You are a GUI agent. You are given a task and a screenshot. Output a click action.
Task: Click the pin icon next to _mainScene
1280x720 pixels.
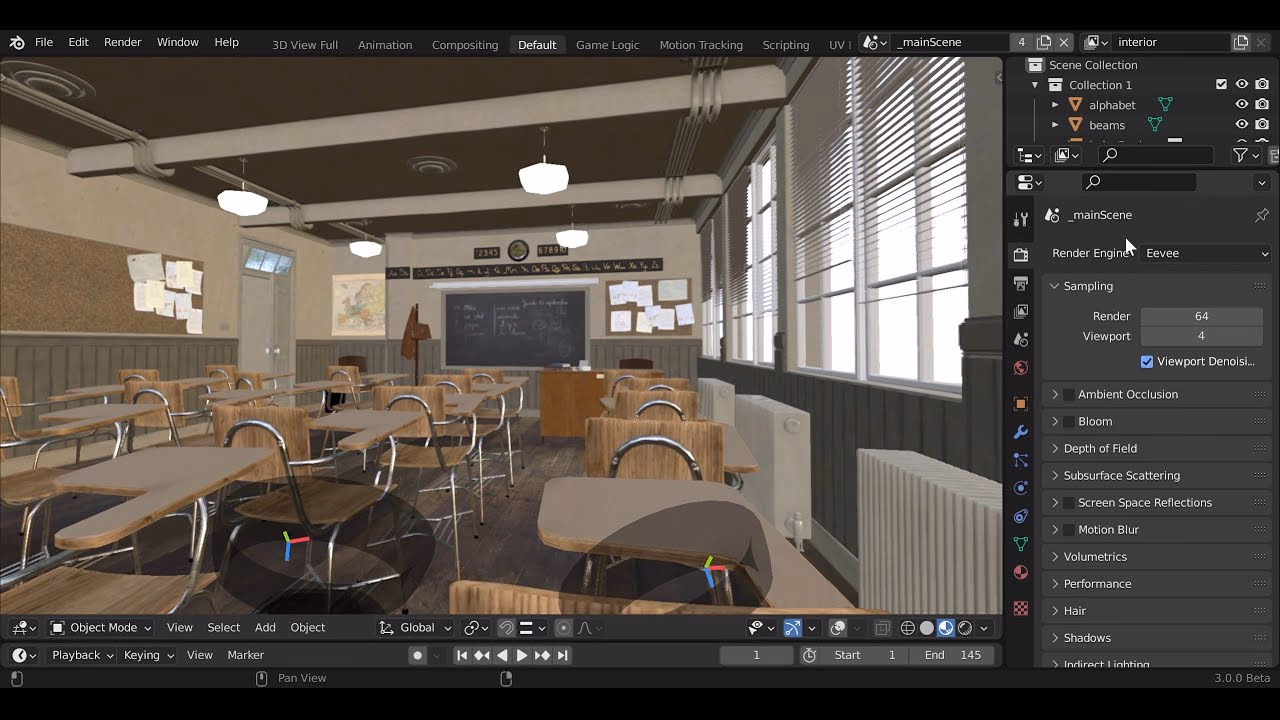click(x=1261, y=215)
